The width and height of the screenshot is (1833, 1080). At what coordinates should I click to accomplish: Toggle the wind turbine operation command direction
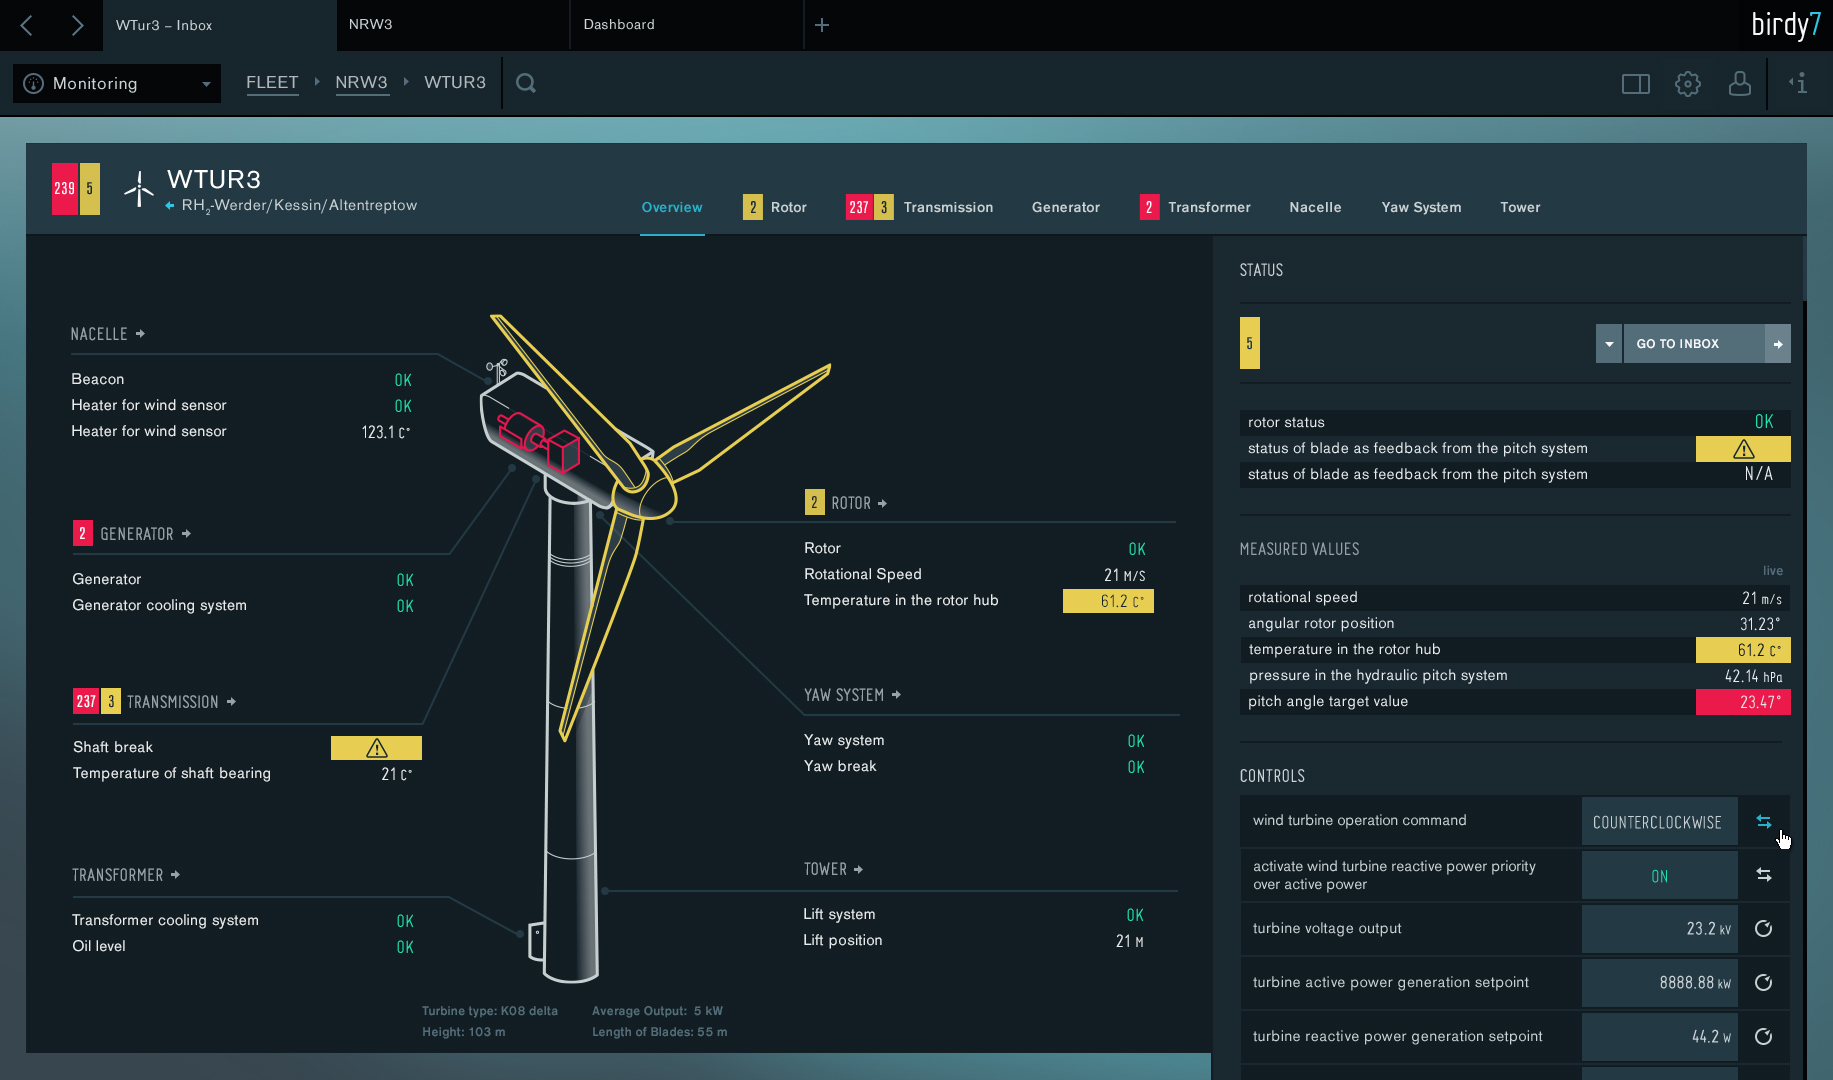pyautogui.click(x=1764, y=821)
